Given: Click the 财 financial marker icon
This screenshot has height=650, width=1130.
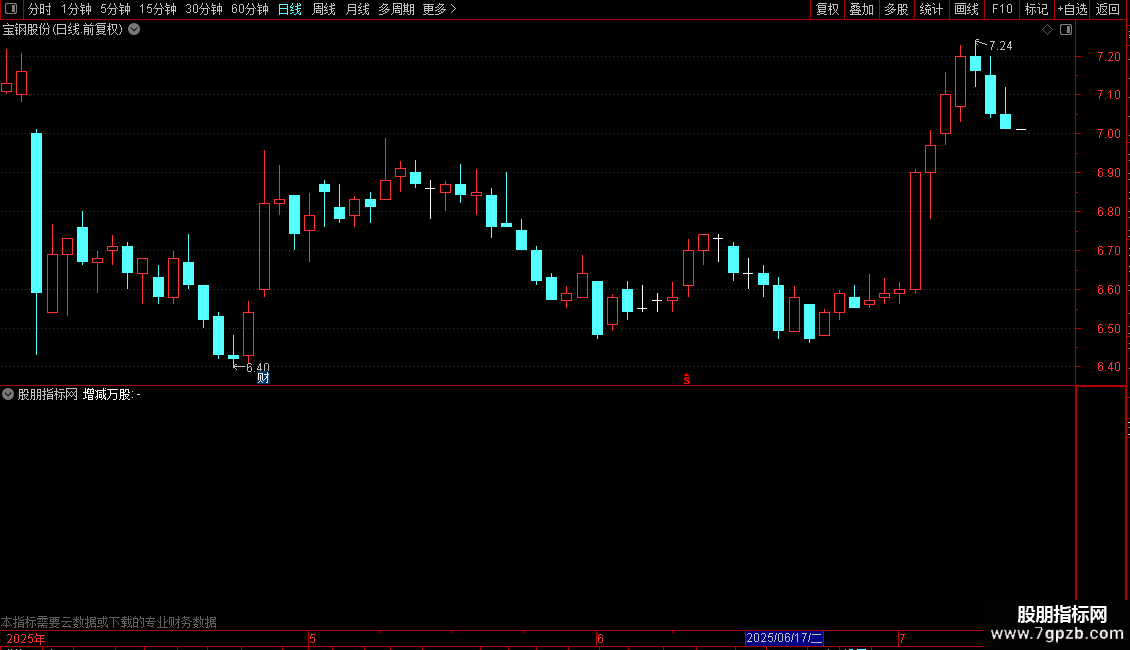Looking at the screenshot, I should [263, 378].
